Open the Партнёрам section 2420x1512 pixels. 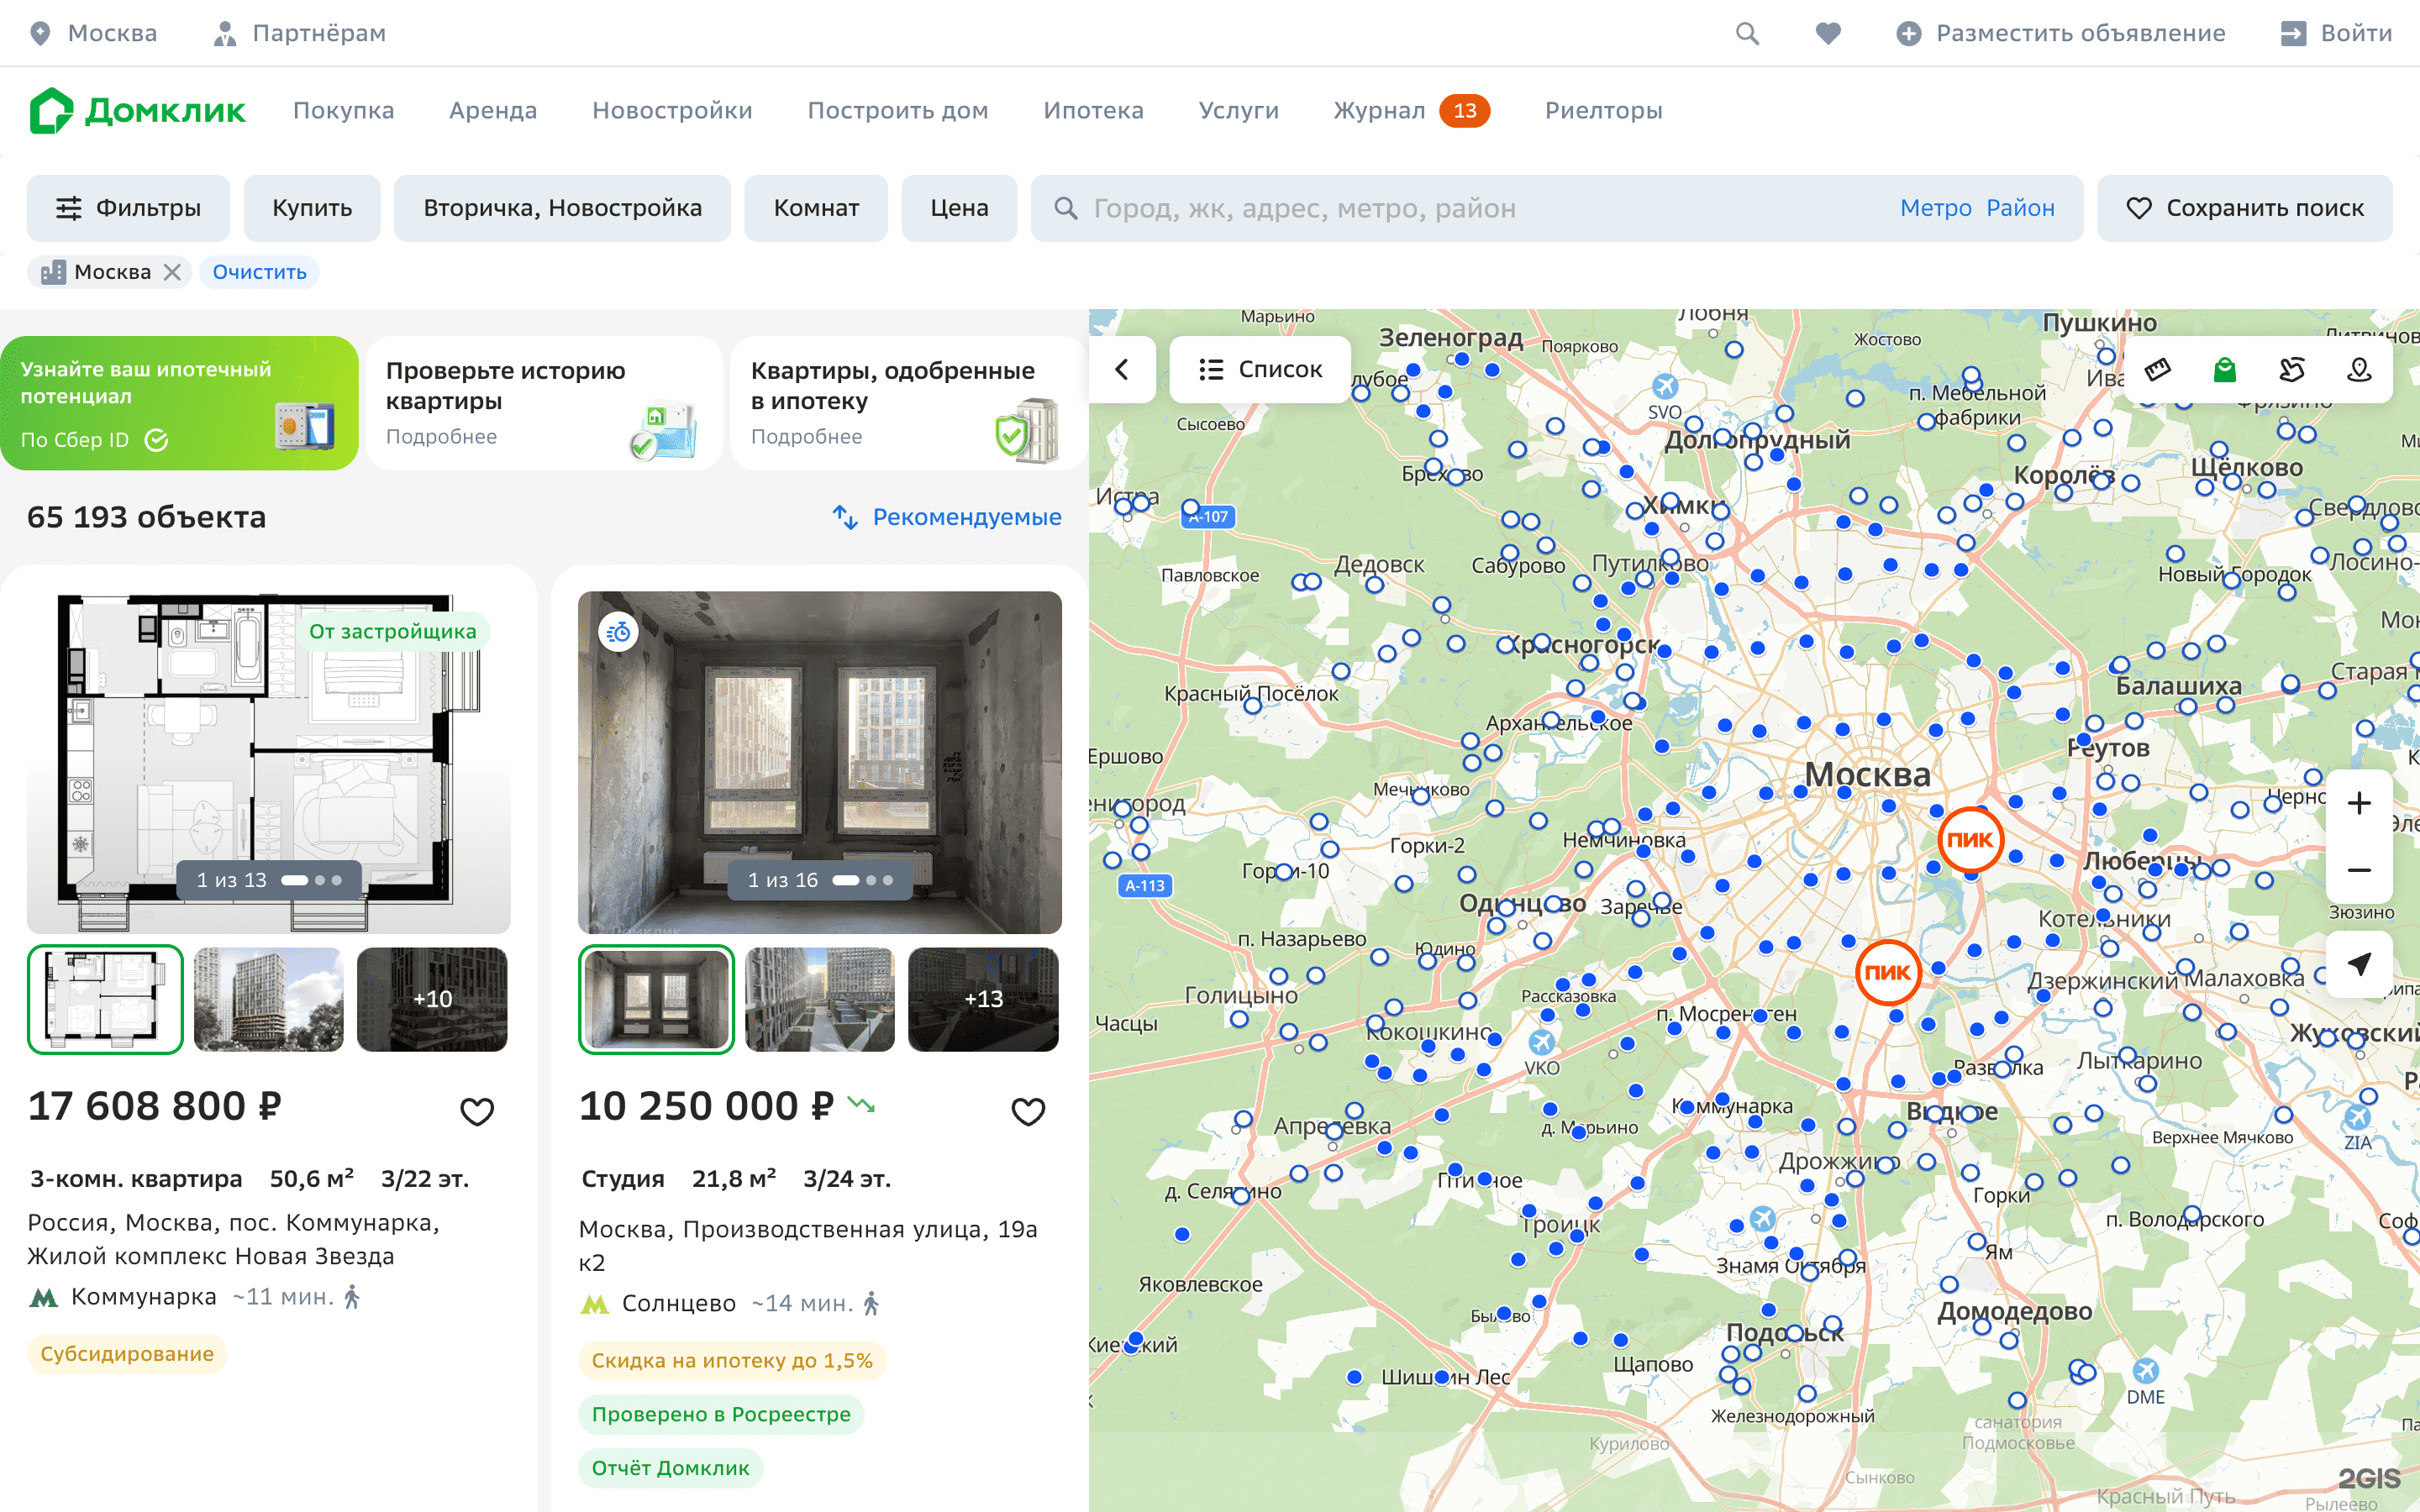pos(300,33)
